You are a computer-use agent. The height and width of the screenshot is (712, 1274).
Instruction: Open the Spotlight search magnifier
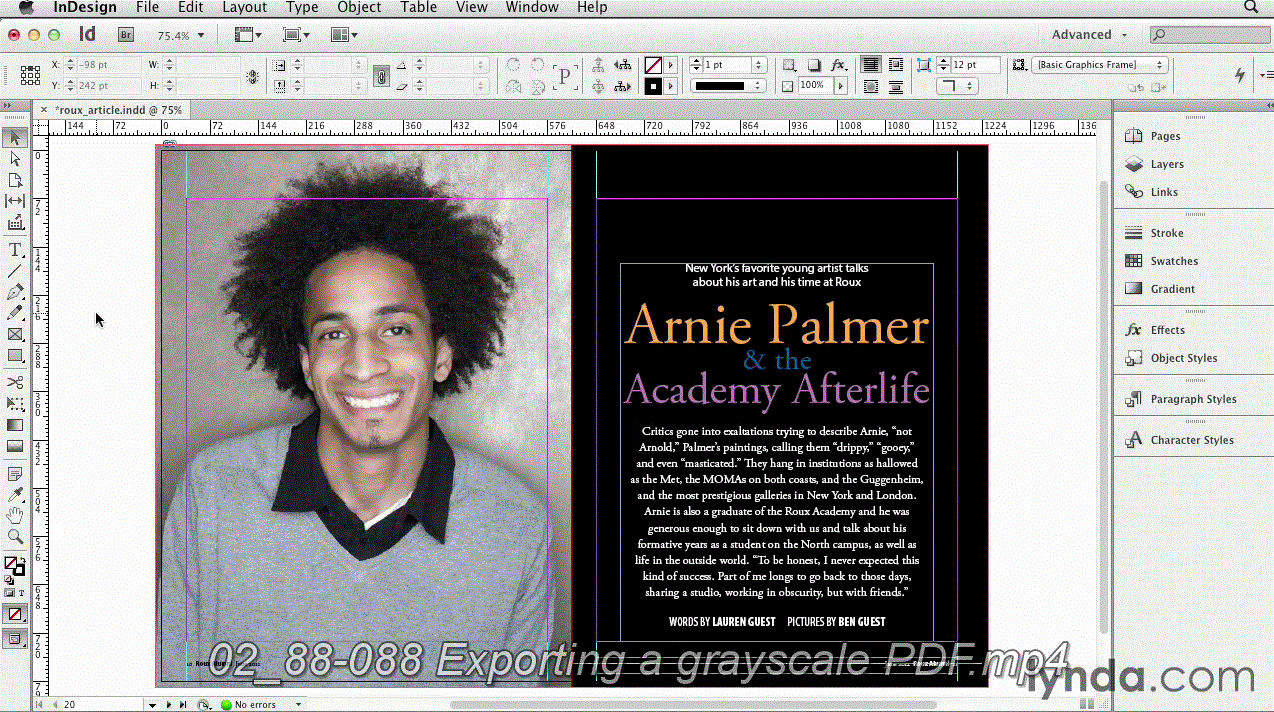click(1250, 7)
